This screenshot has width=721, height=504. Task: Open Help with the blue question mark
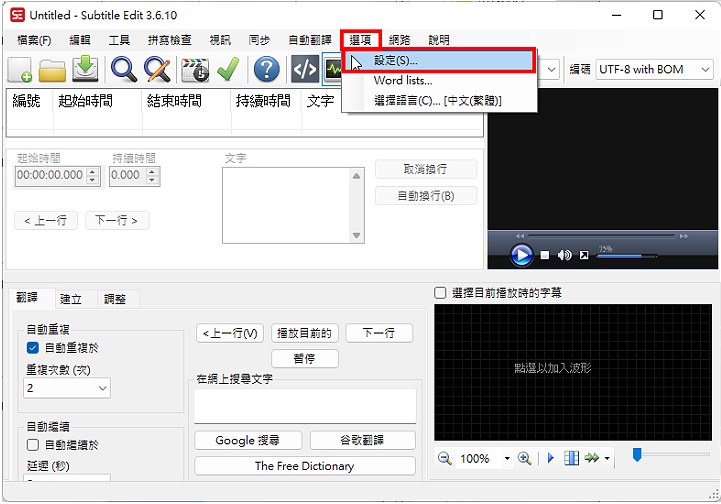pos(265,69)
